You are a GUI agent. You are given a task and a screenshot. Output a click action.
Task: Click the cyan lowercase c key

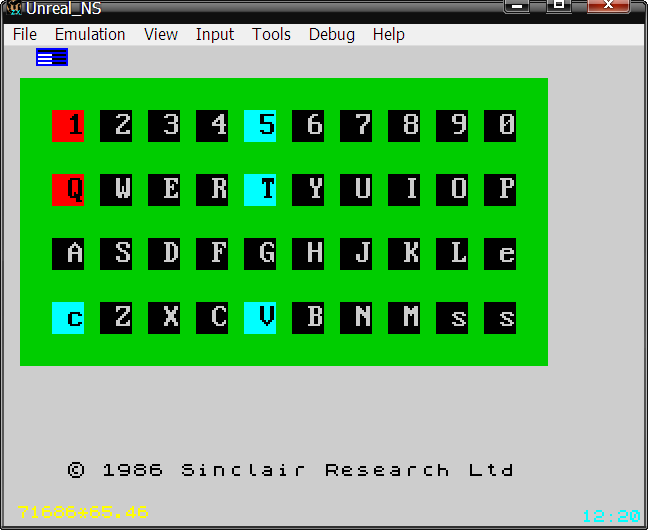(68, 318)
